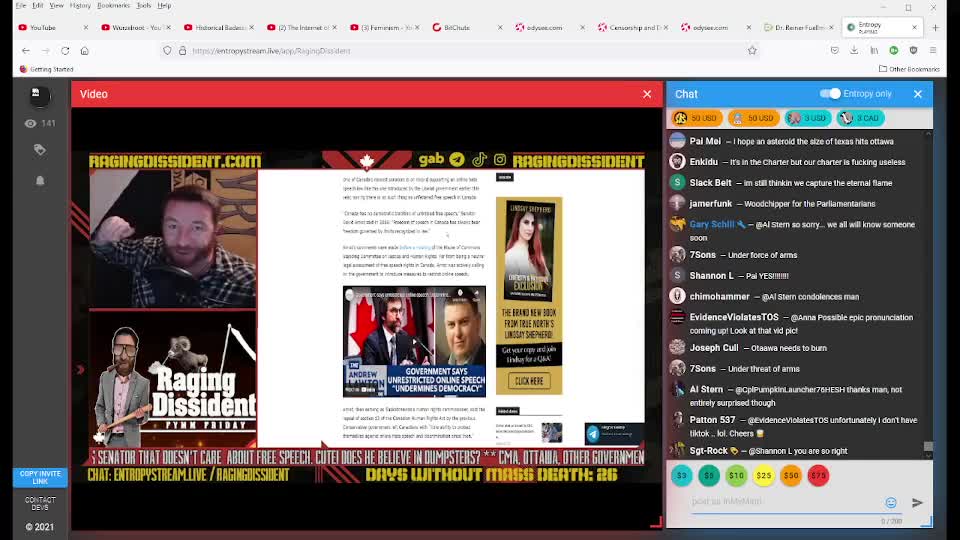Click username EvidenceViolatesTOS in chat
Screen dimensions: 960x540
[x=734, y=317]
